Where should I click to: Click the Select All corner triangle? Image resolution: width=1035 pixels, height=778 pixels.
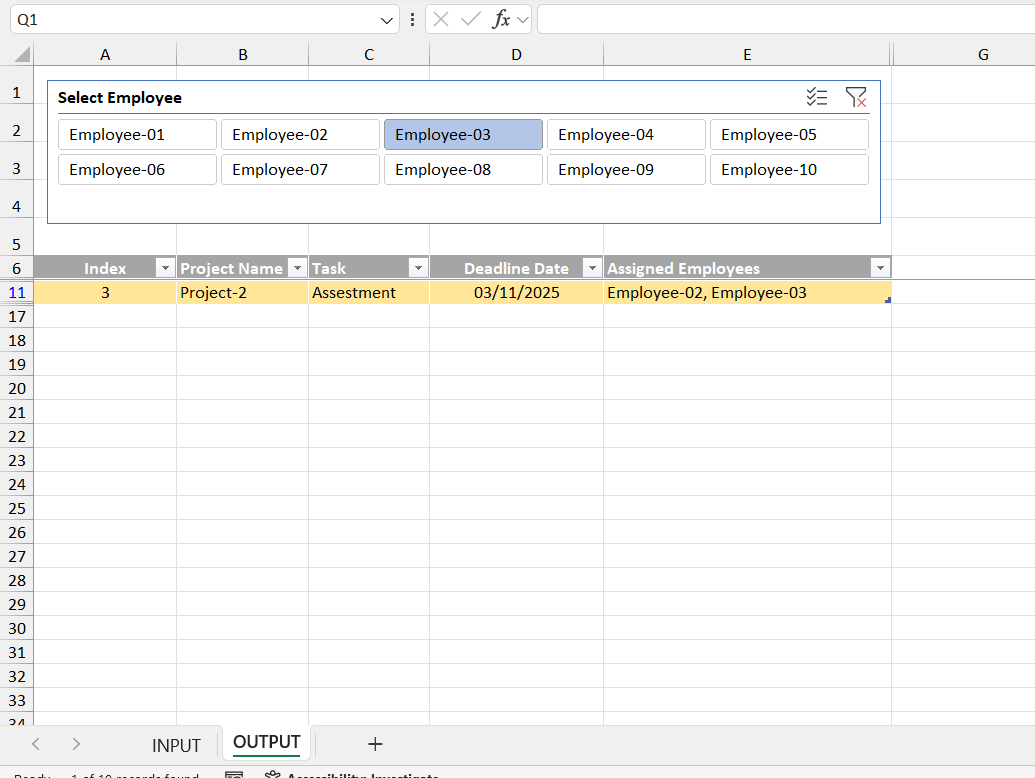pos(21,54)
